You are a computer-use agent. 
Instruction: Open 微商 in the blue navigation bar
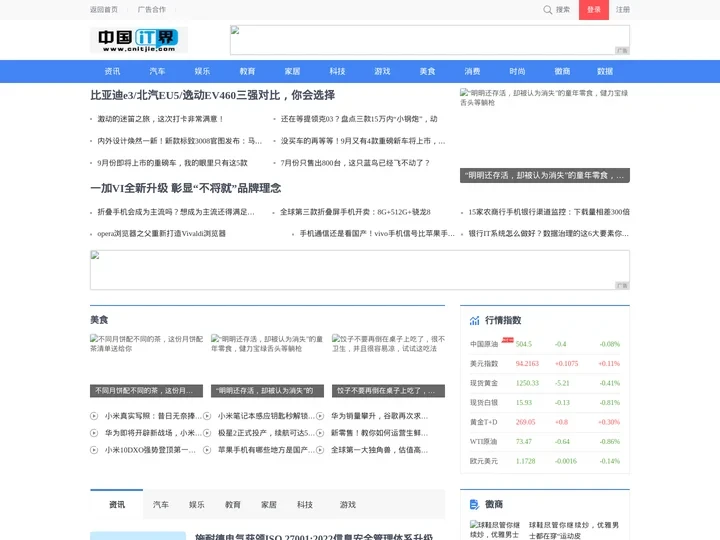tap(562, 71)
